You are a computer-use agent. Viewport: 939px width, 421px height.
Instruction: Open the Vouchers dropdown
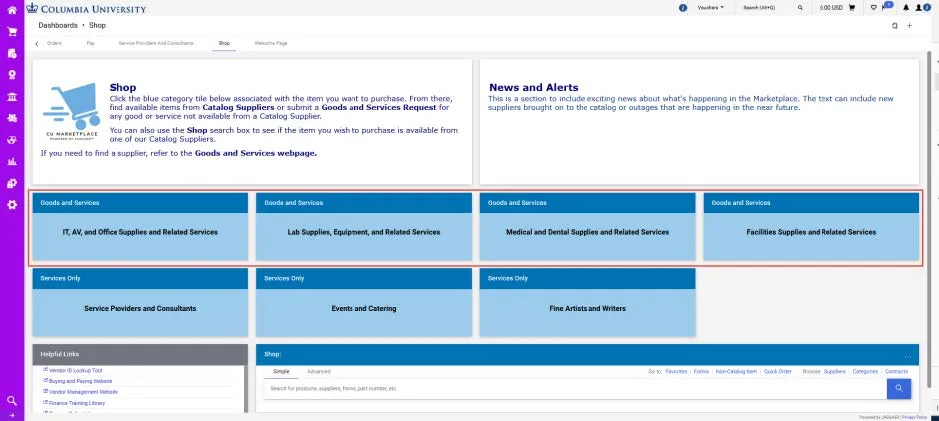point(711,8)
